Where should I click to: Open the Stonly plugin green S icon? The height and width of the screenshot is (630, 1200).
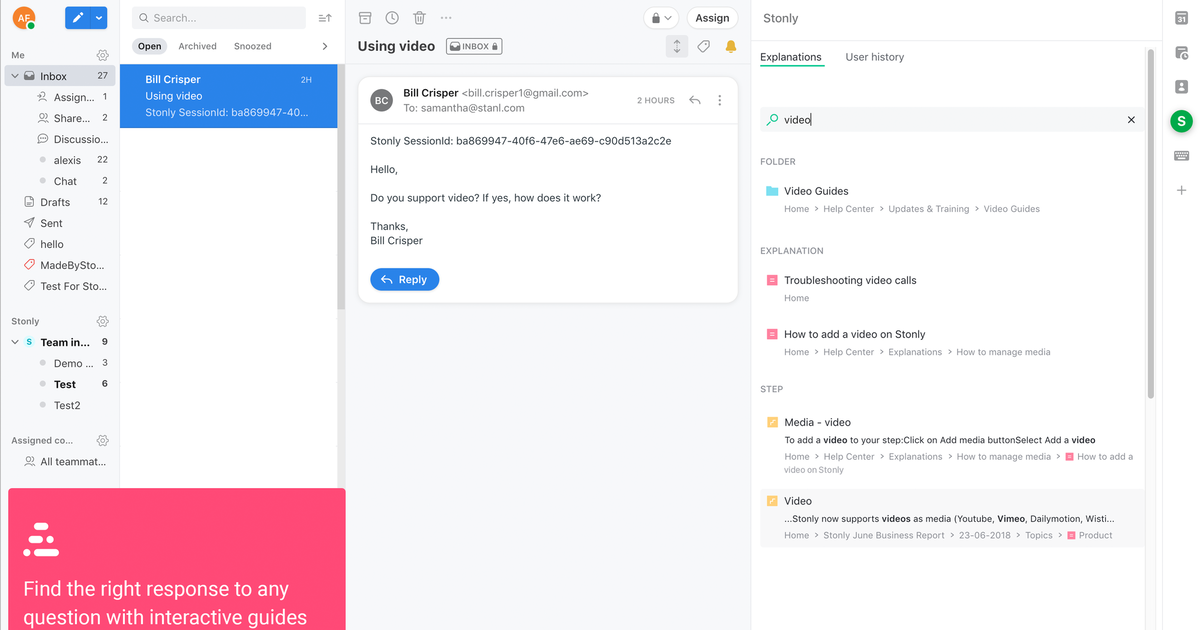tap(1181, 121)
